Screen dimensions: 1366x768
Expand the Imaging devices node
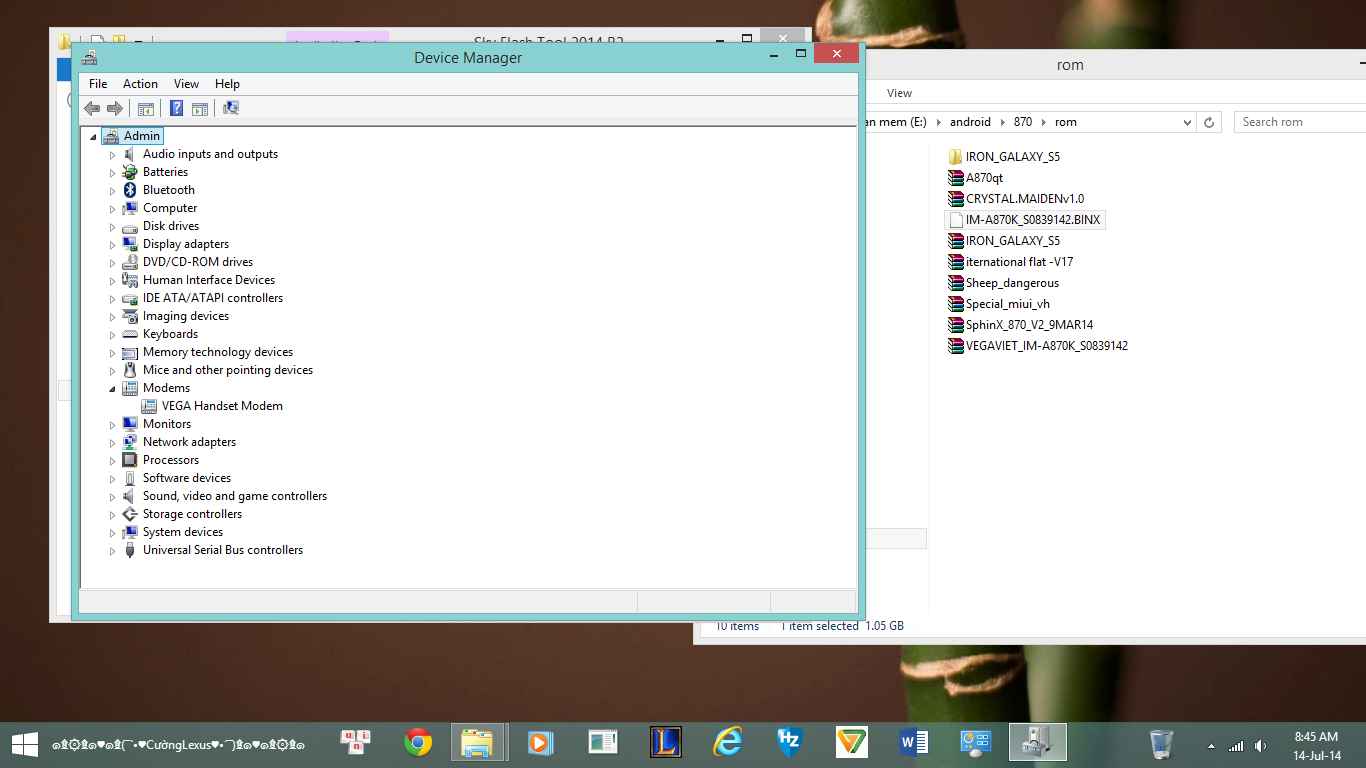point(112,317)
